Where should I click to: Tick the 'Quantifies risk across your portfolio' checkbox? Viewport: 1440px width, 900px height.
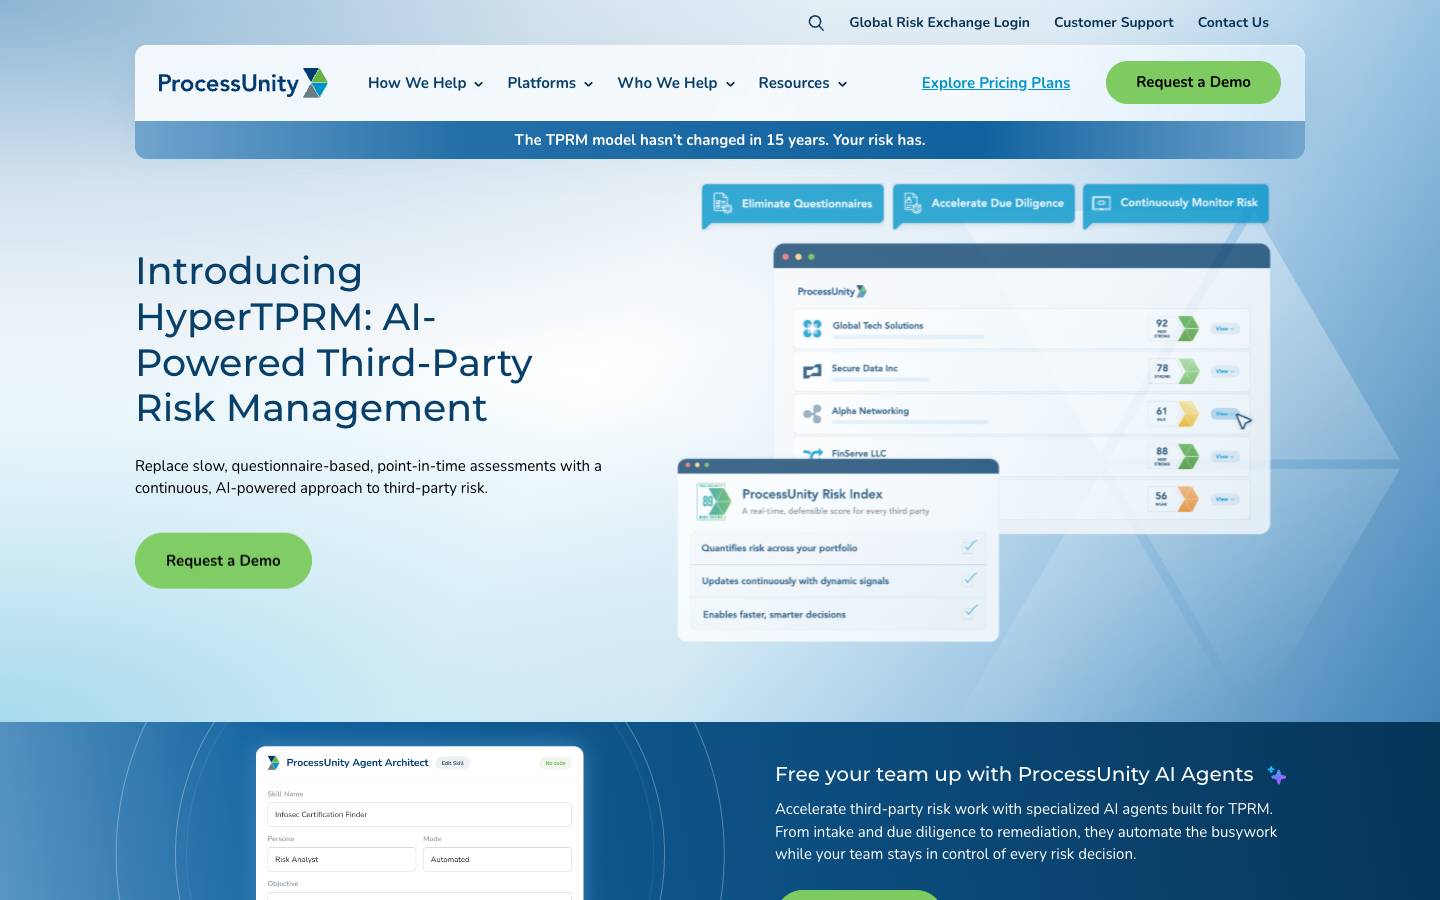click(969, 546)
